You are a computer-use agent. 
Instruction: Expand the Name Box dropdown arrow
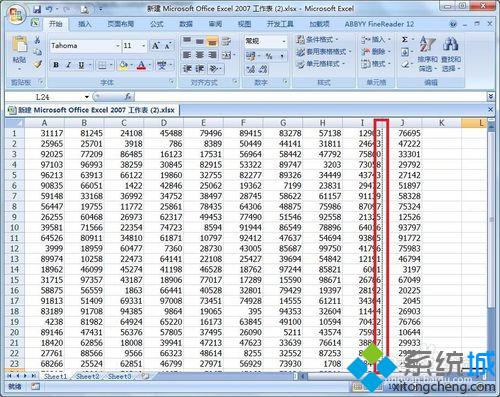click(87, 97)
